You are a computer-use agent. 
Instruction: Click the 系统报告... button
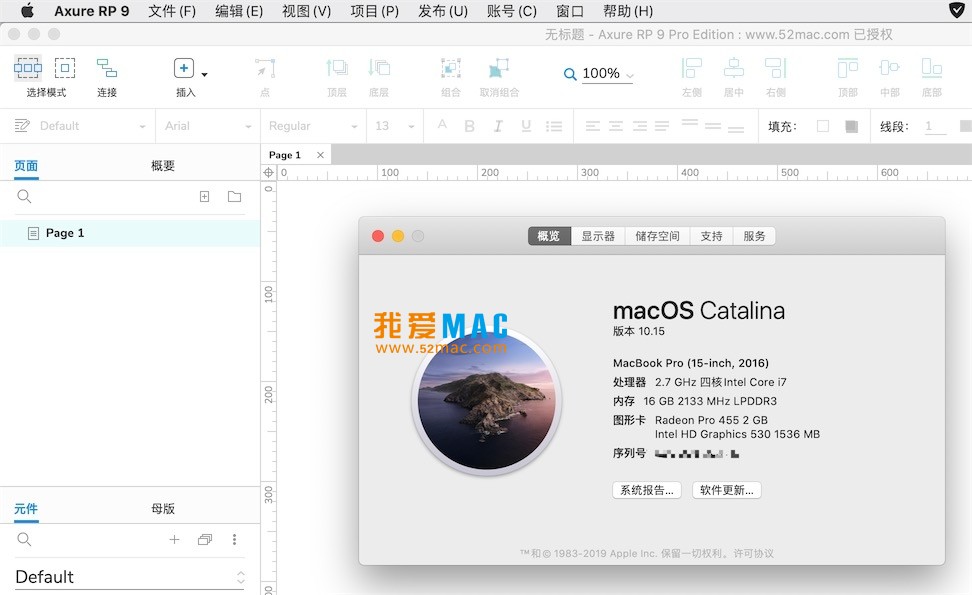pyautogui.click(x=647, y=490)
